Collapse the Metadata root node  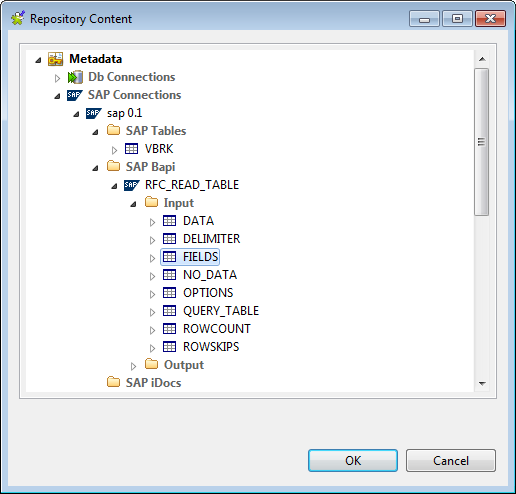coord(38,60)
